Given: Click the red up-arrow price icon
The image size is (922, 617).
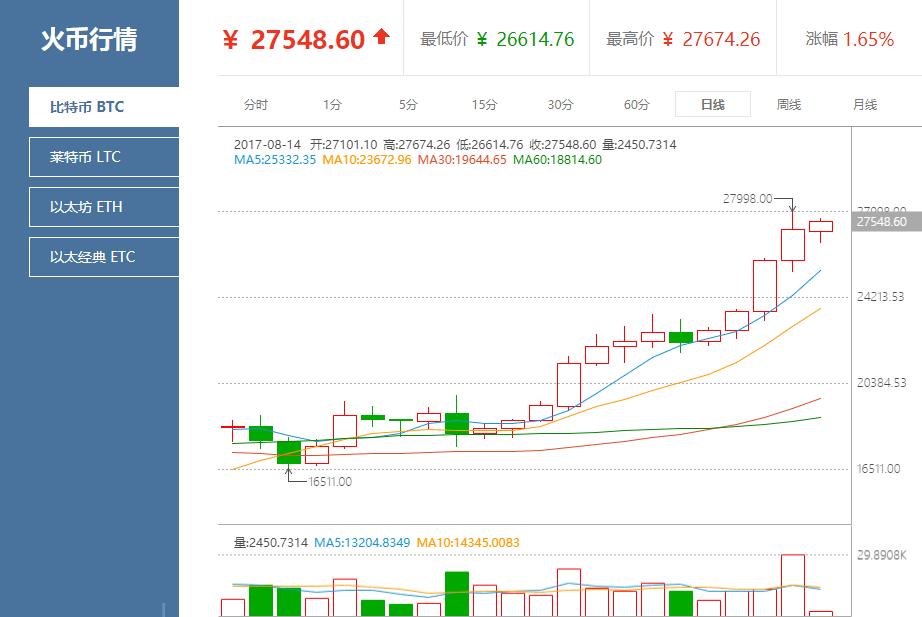Looking at the screenshot, I should tap(381, 36).
